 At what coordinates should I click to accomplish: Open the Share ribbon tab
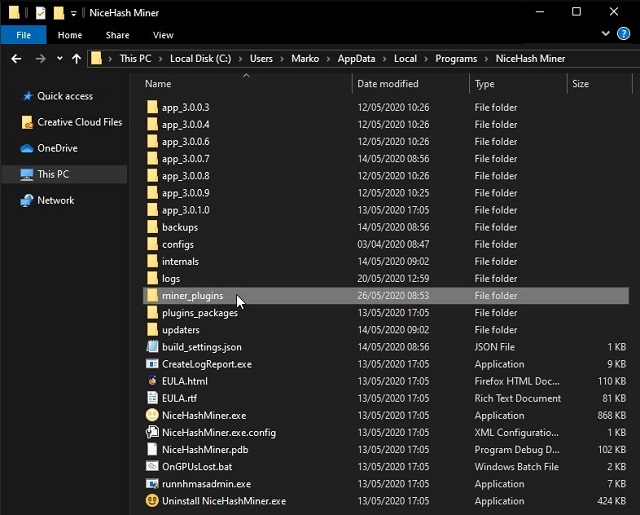click(x=118, y=35)
